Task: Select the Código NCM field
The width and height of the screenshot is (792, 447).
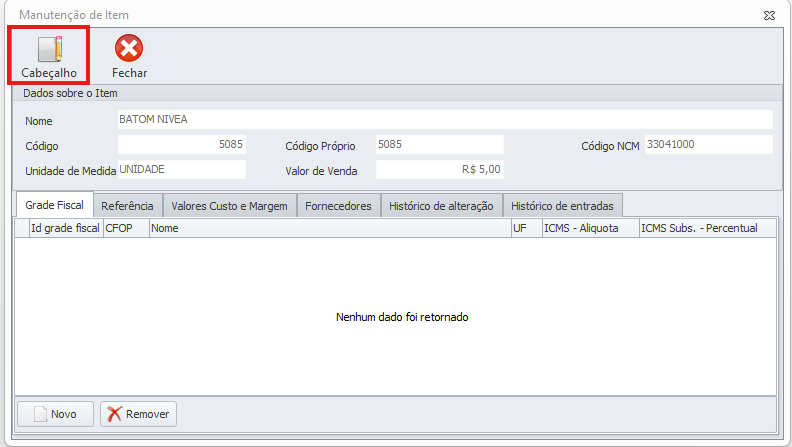Action: click(x=708, y=145)
